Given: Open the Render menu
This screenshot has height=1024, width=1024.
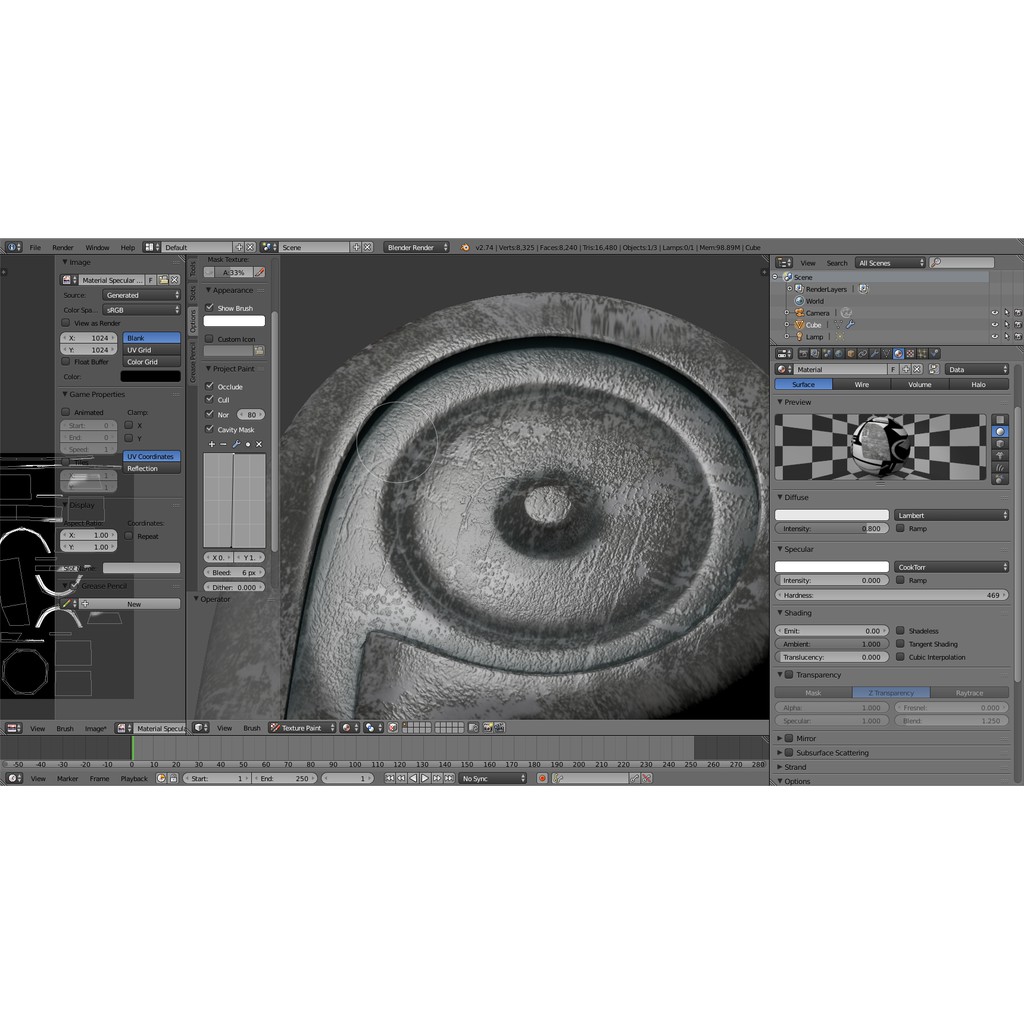Looking at the screenshot, I should [63, 247].
